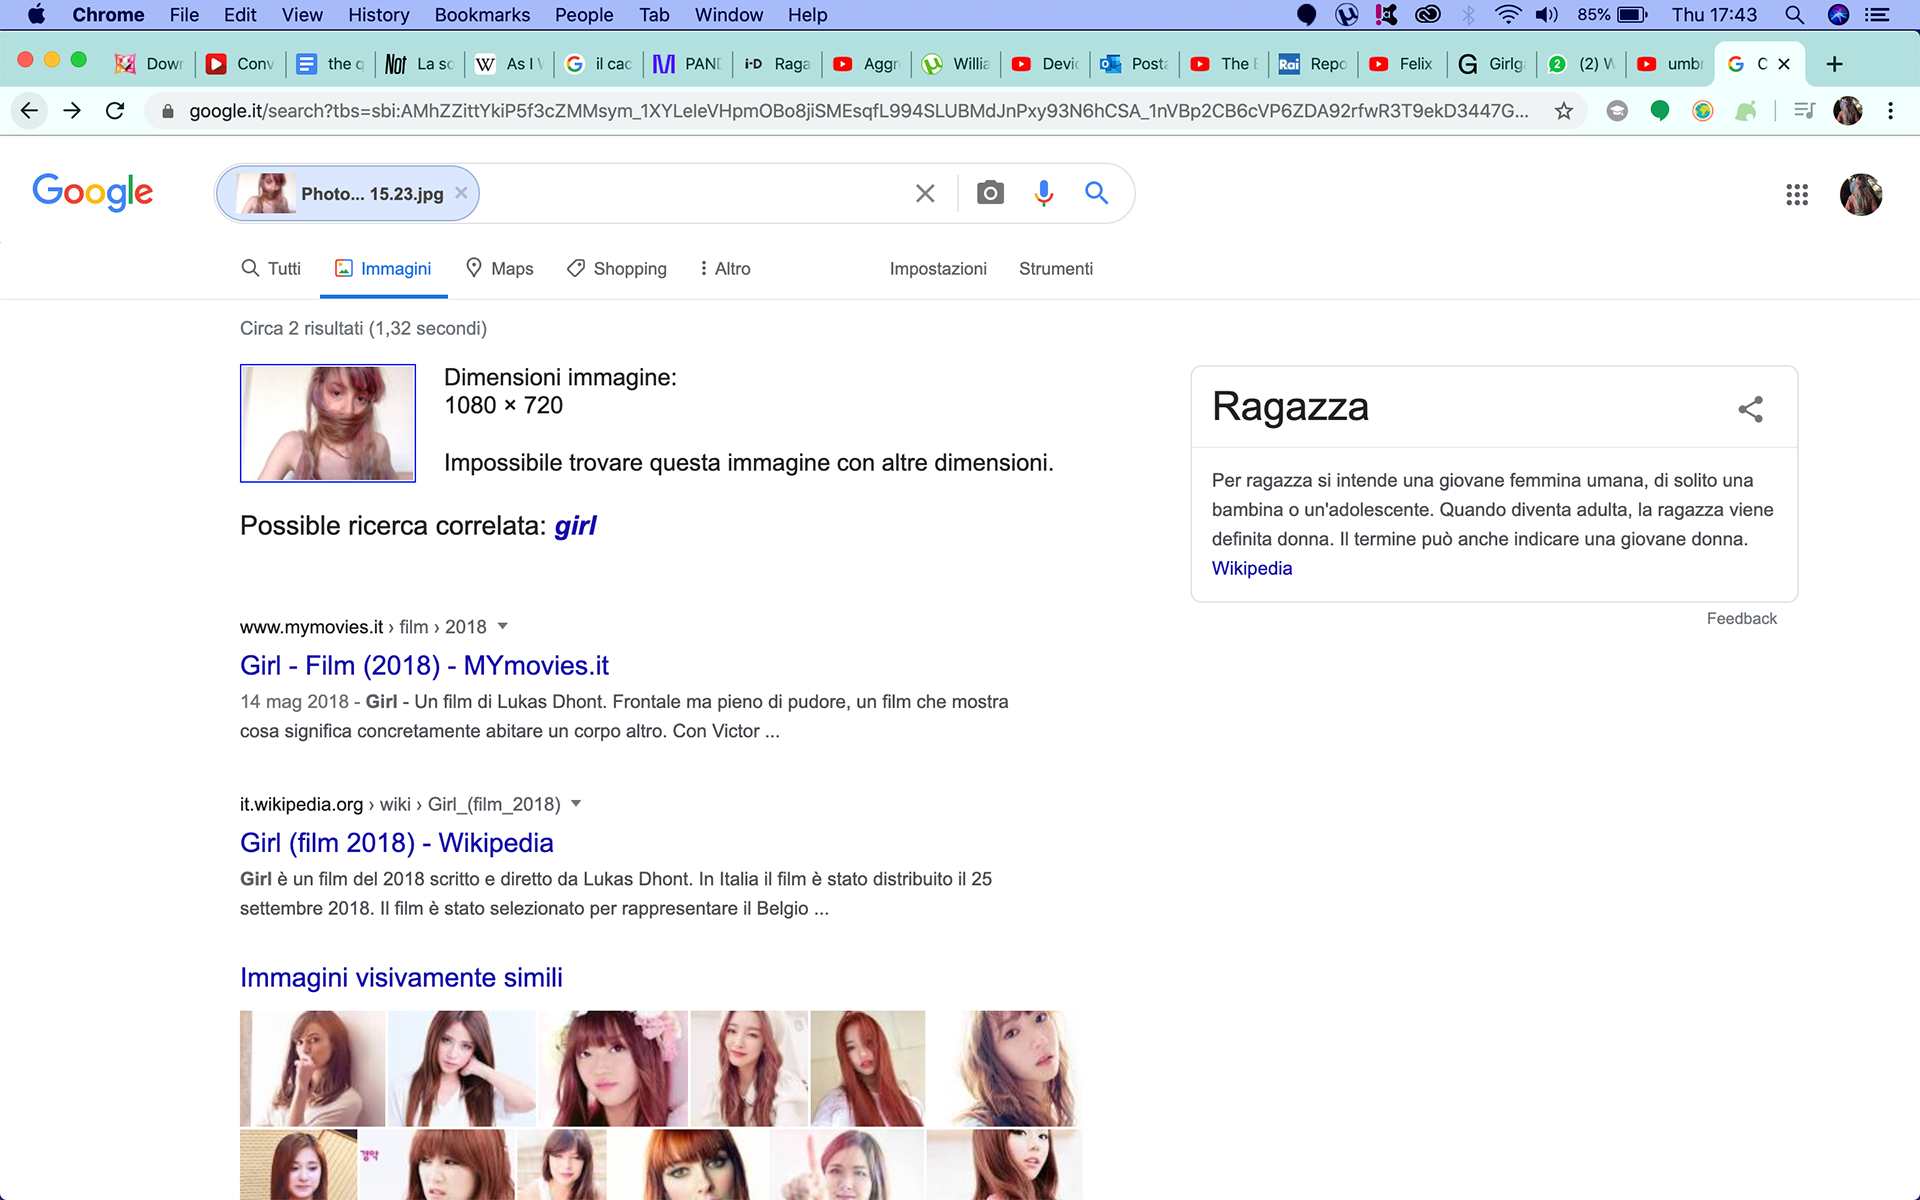Go back with the browser arrow

[30, 111]
